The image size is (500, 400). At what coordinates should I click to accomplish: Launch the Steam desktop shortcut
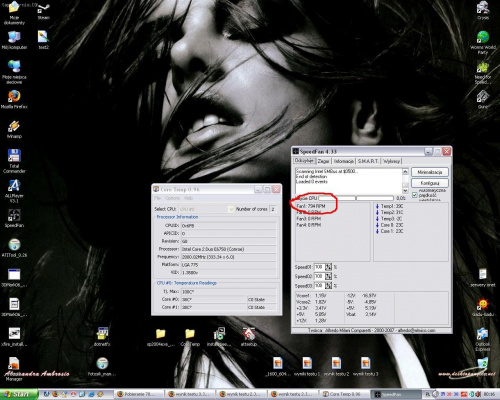point(44,12)
